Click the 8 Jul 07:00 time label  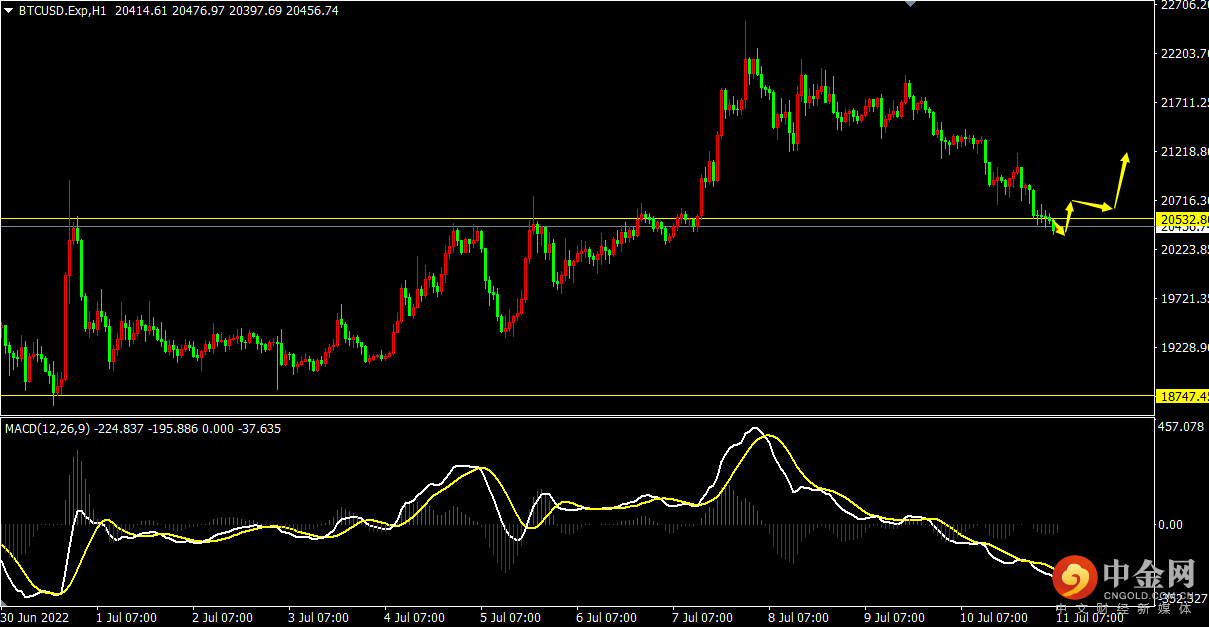pos(798,617)
